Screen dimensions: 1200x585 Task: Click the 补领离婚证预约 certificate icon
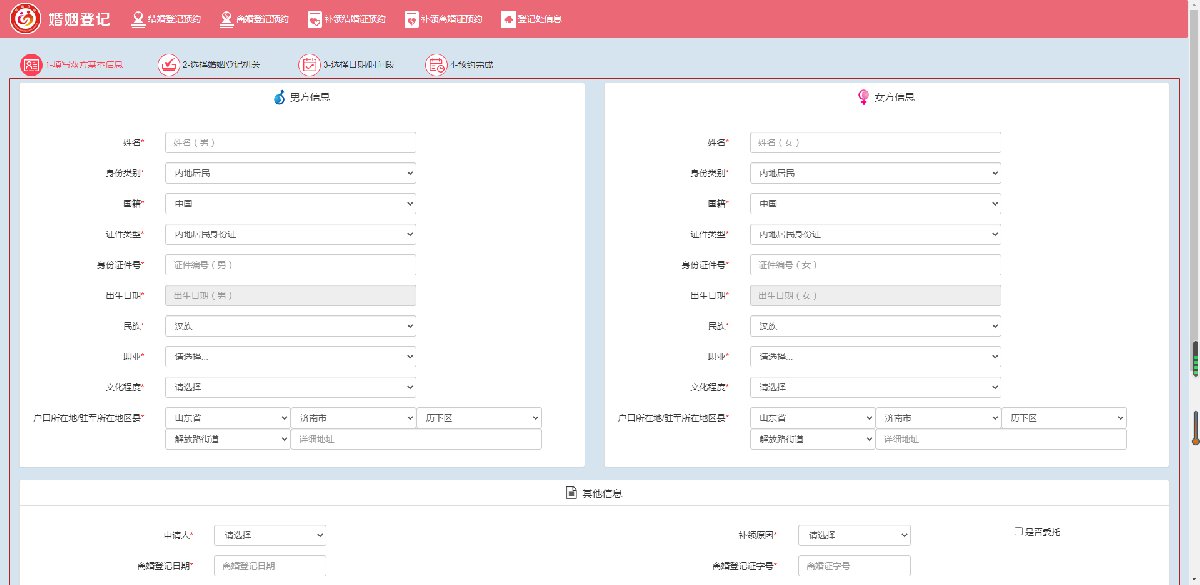tap(411, 19)
